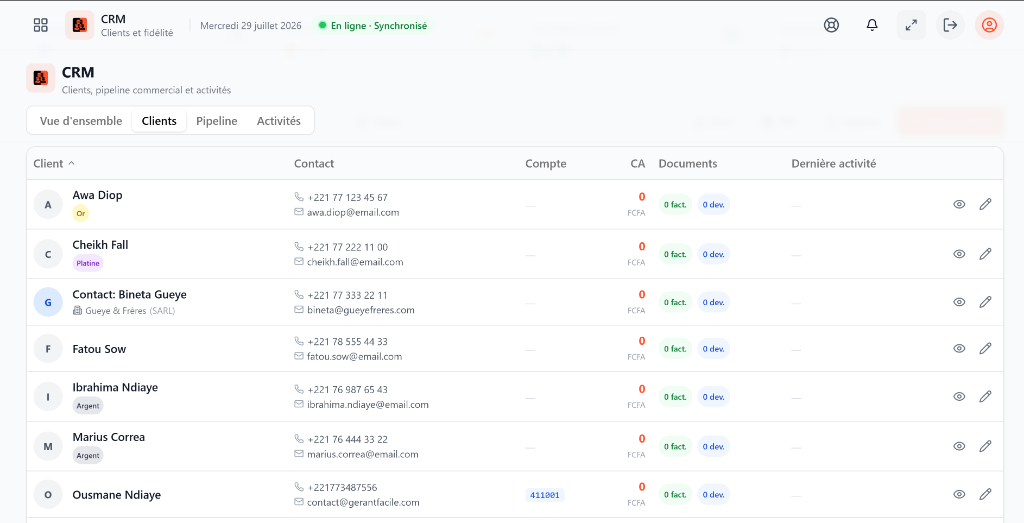This screenshot has height=523, width=1024.
Task: Edit Marius Correa with pencil icon
Action: [985, 446]
